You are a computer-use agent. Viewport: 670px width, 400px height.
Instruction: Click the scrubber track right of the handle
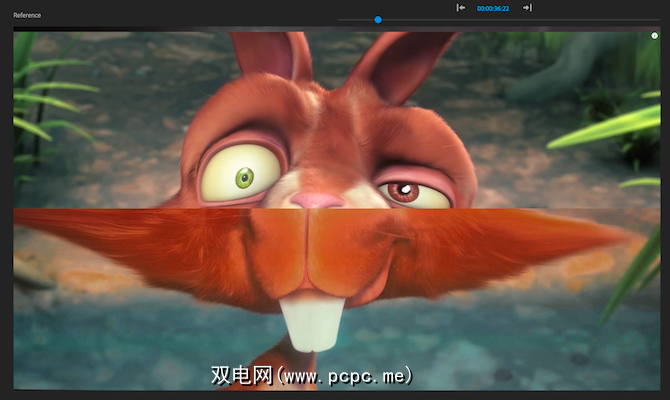450,19
